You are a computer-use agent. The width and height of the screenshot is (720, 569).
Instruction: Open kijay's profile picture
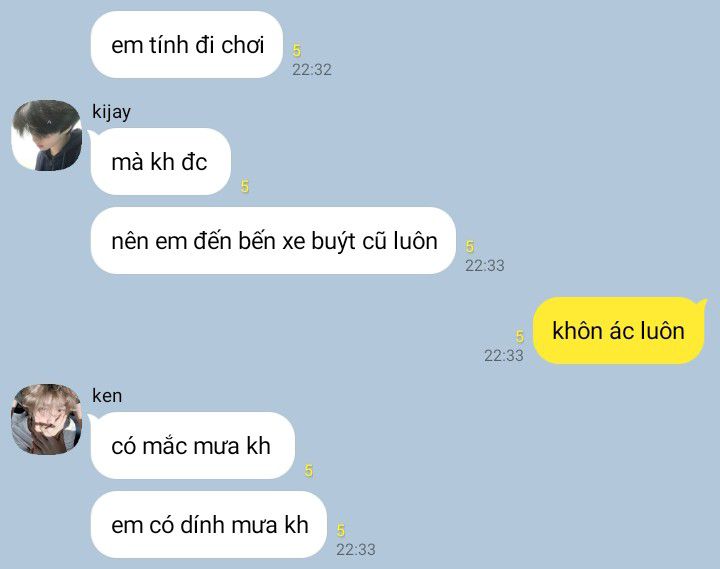tap(46, 135)
